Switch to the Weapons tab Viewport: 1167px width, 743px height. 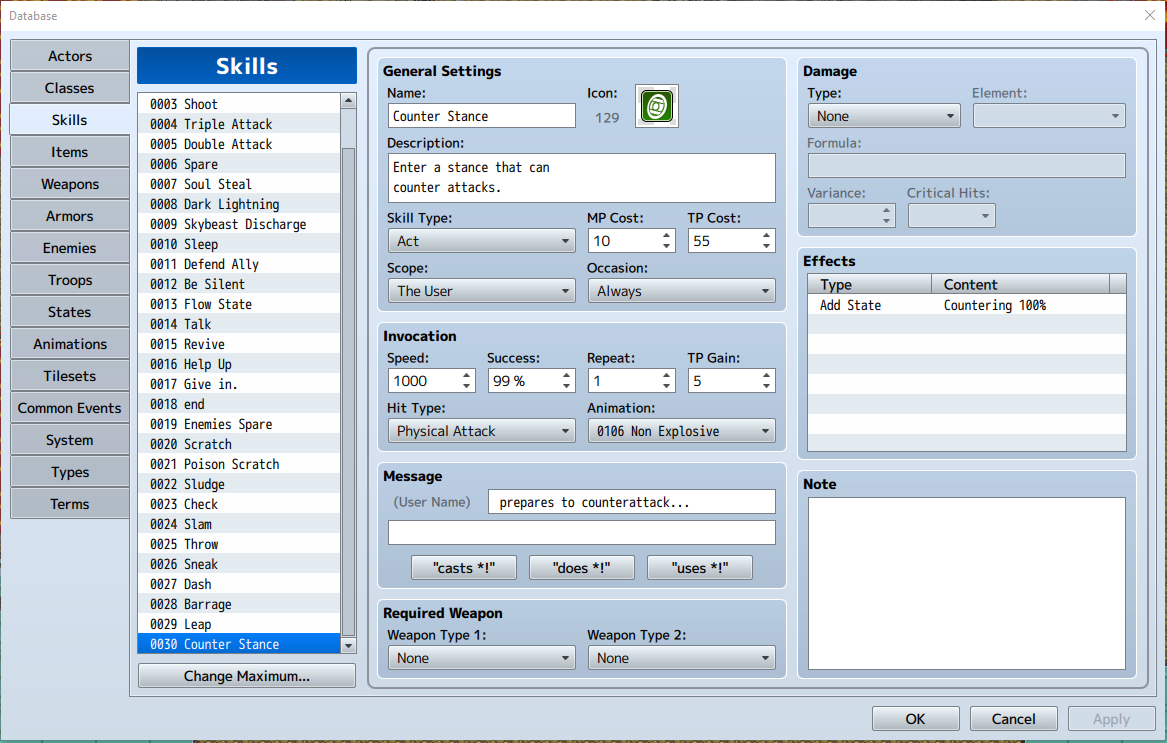click(70, 184)
